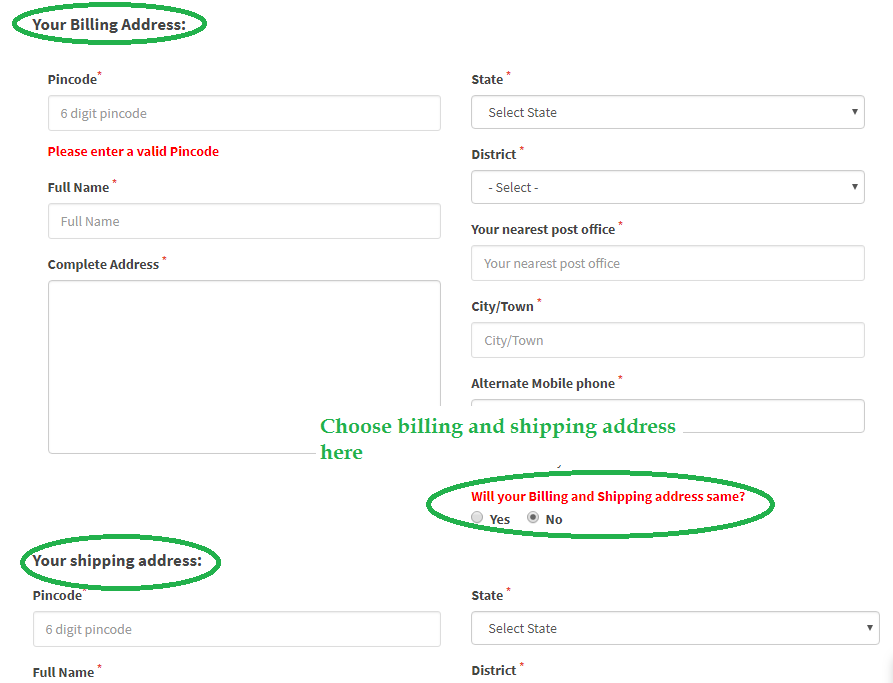
Task: Click the red billing and shipping same question
Action: point(607,496)
